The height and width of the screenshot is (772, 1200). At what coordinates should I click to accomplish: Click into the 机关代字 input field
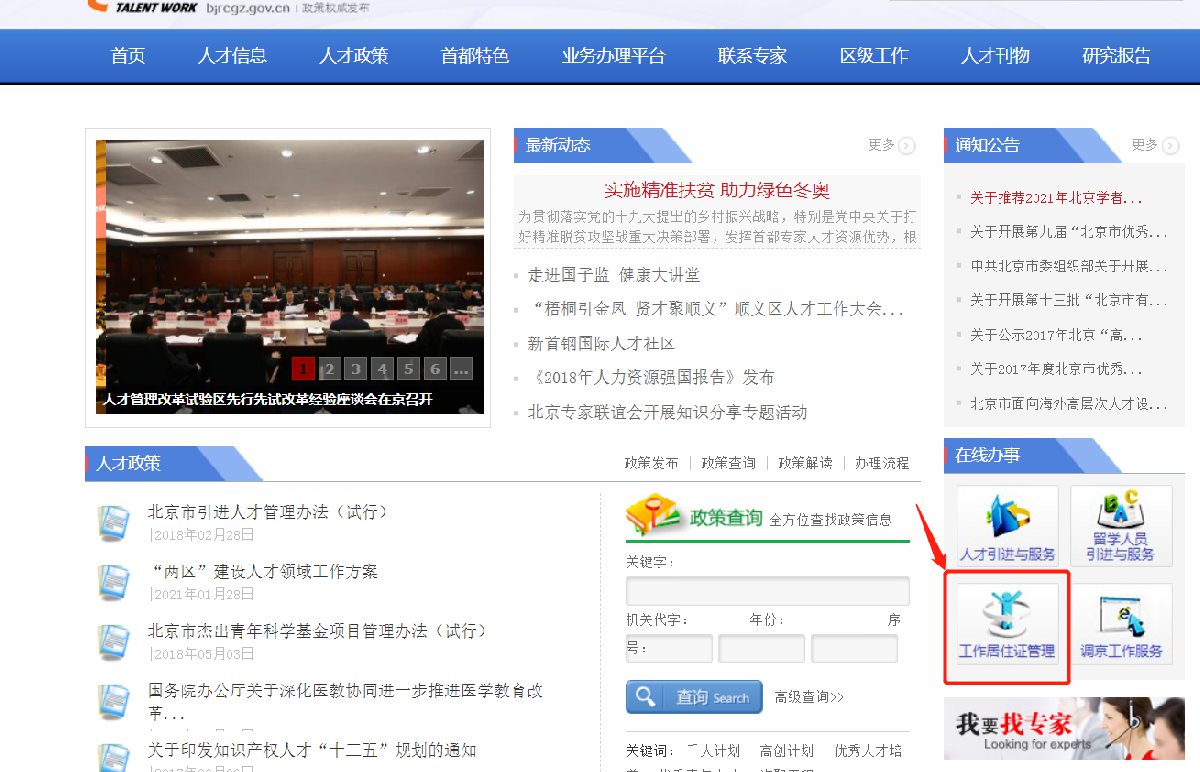point(669,648)
